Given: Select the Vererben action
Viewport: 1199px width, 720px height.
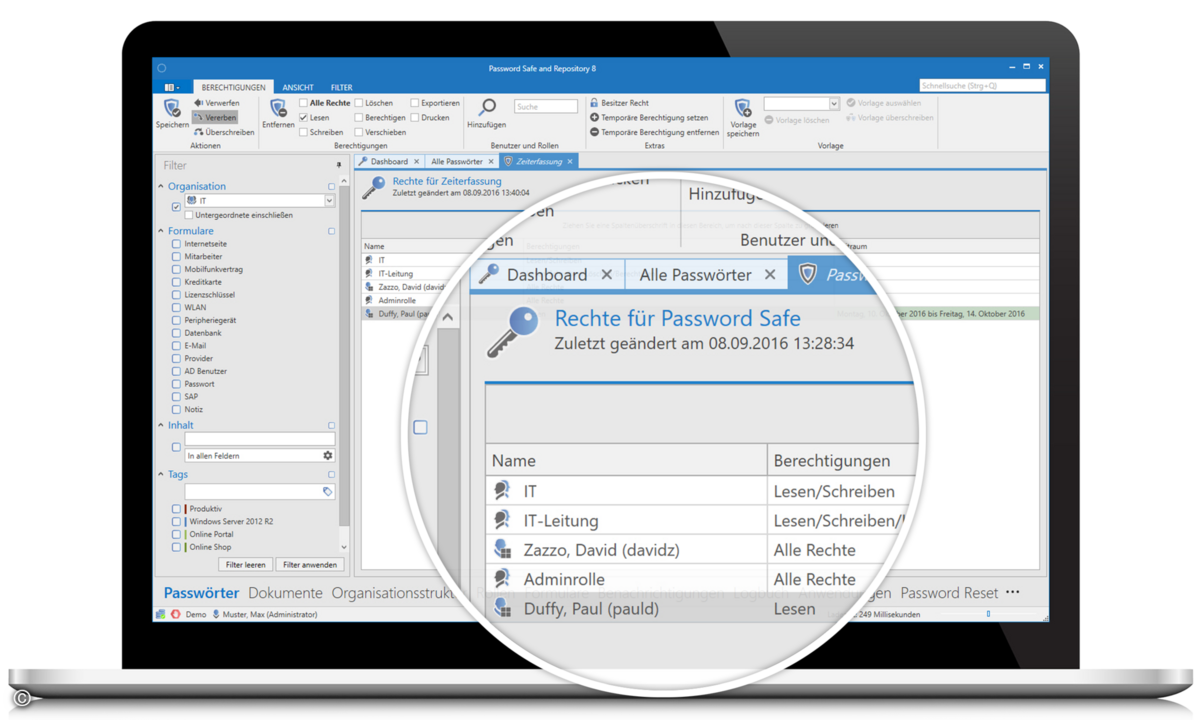Looking at the screenshot, I should [x=215, y=118].
